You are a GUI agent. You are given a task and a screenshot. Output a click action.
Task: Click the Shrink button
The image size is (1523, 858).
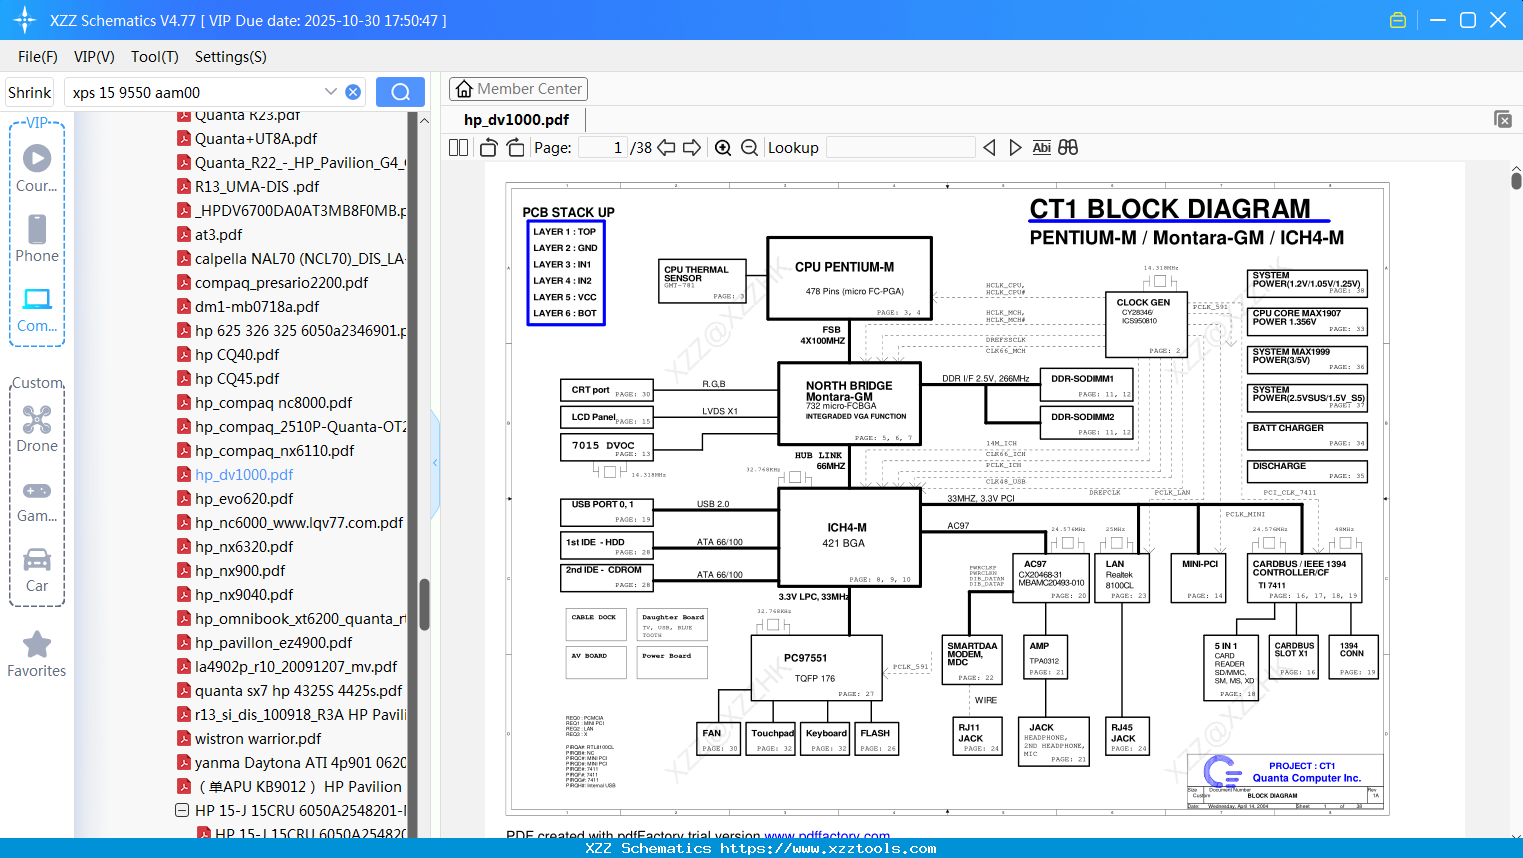click(x=29, y=92)
